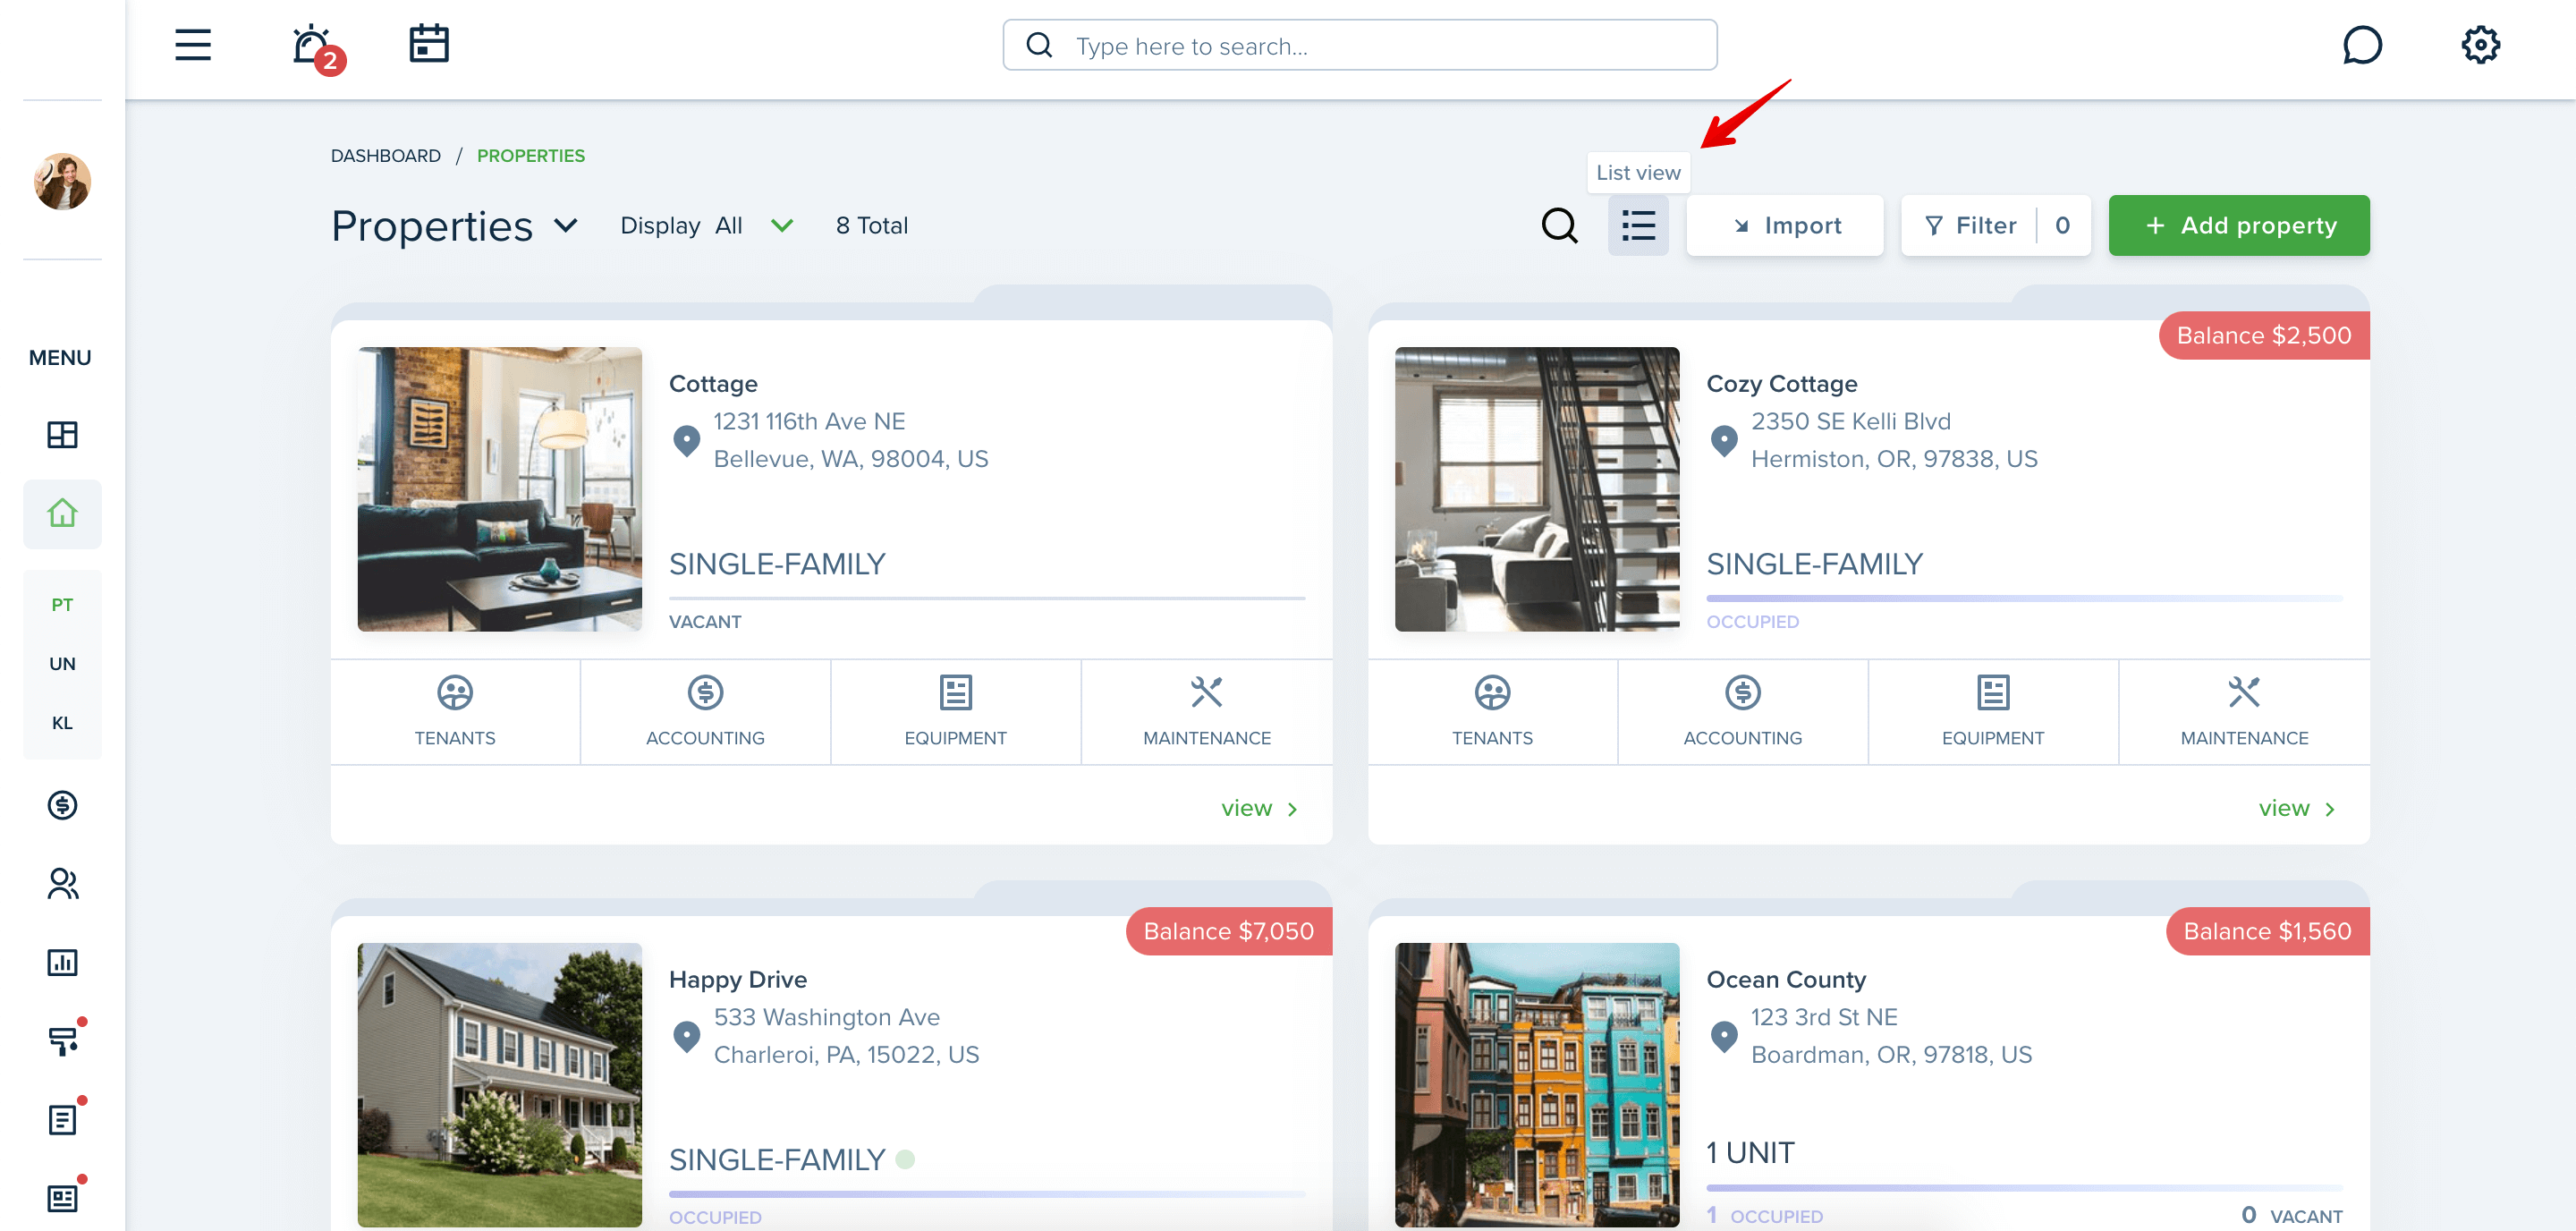Switch to List view toggle
This screenshot has width=2576, height=1231.
[1638, 226]
